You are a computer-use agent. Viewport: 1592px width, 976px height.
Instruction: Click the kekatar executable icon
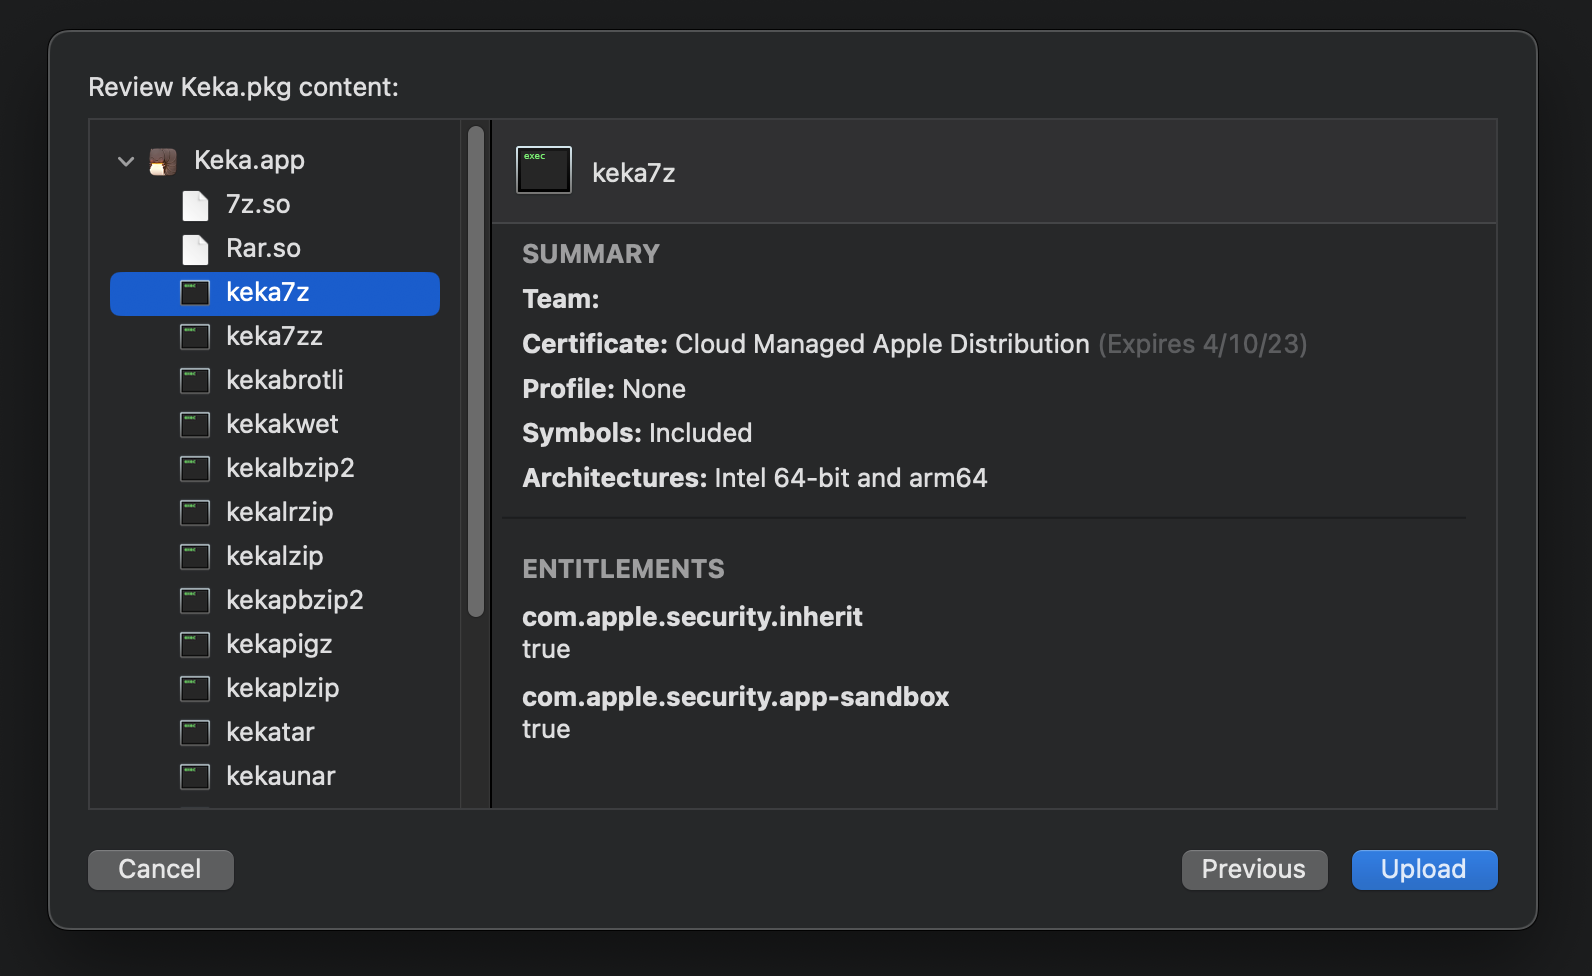[195, 733]
